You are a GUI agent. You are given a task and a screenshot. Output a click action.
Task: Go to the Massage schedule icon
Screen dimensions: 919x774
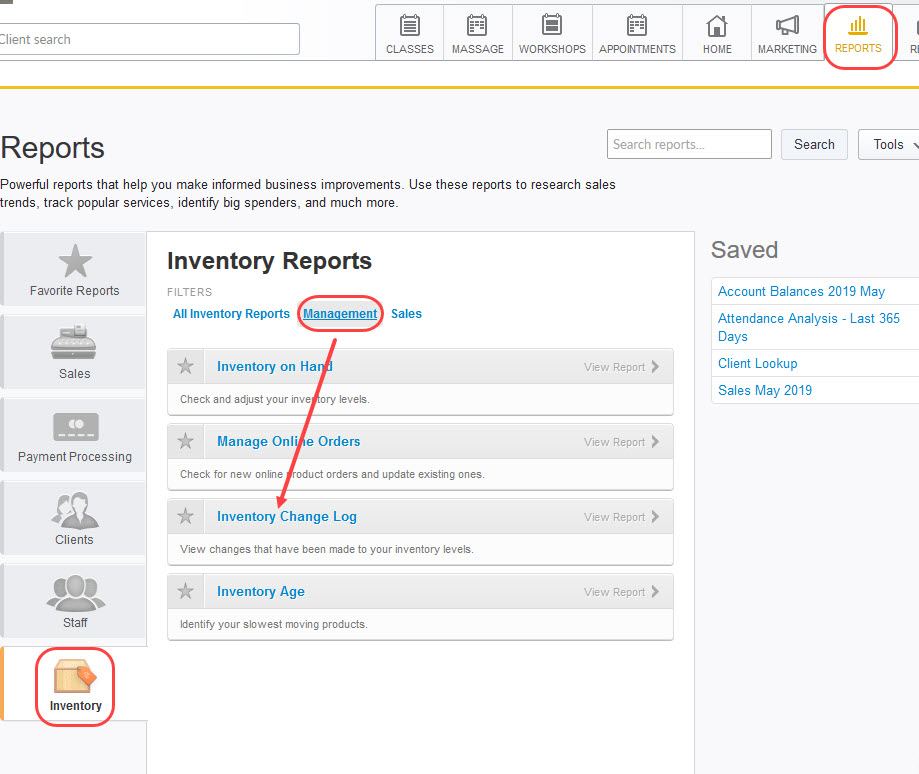click(x=477, y=26)
